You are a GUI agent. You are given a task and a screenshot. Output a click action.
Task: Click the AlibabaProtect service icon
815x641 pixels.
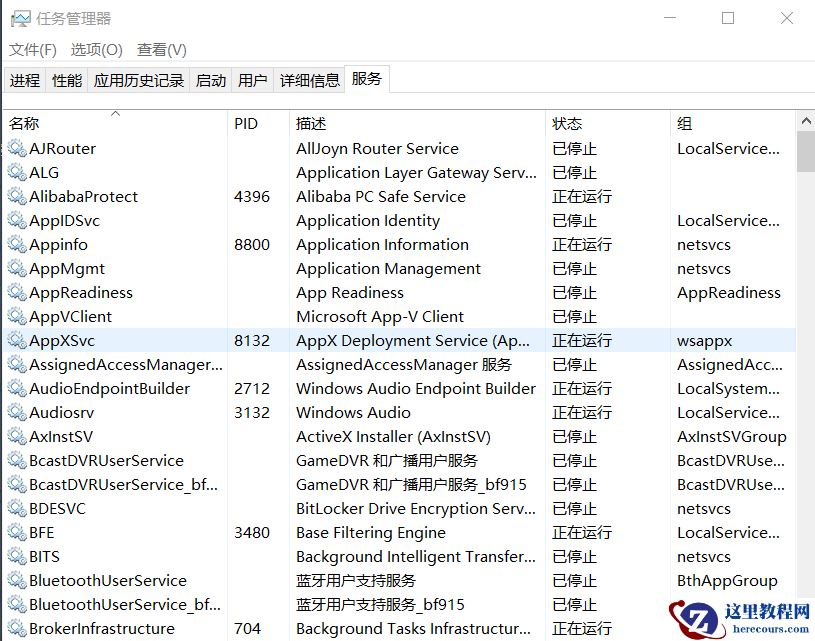pos(17,196)
